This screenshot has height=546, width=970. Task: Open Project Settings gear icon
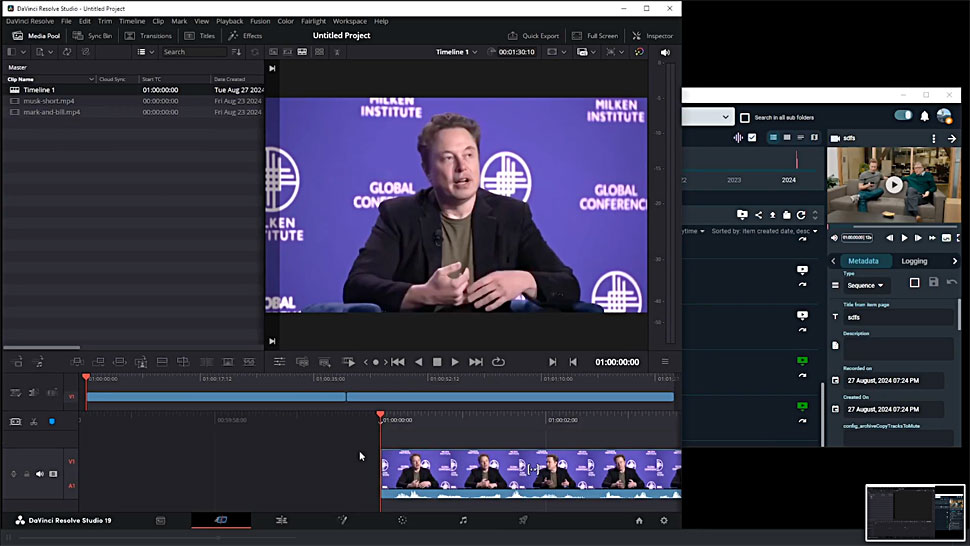click(664, 520)
